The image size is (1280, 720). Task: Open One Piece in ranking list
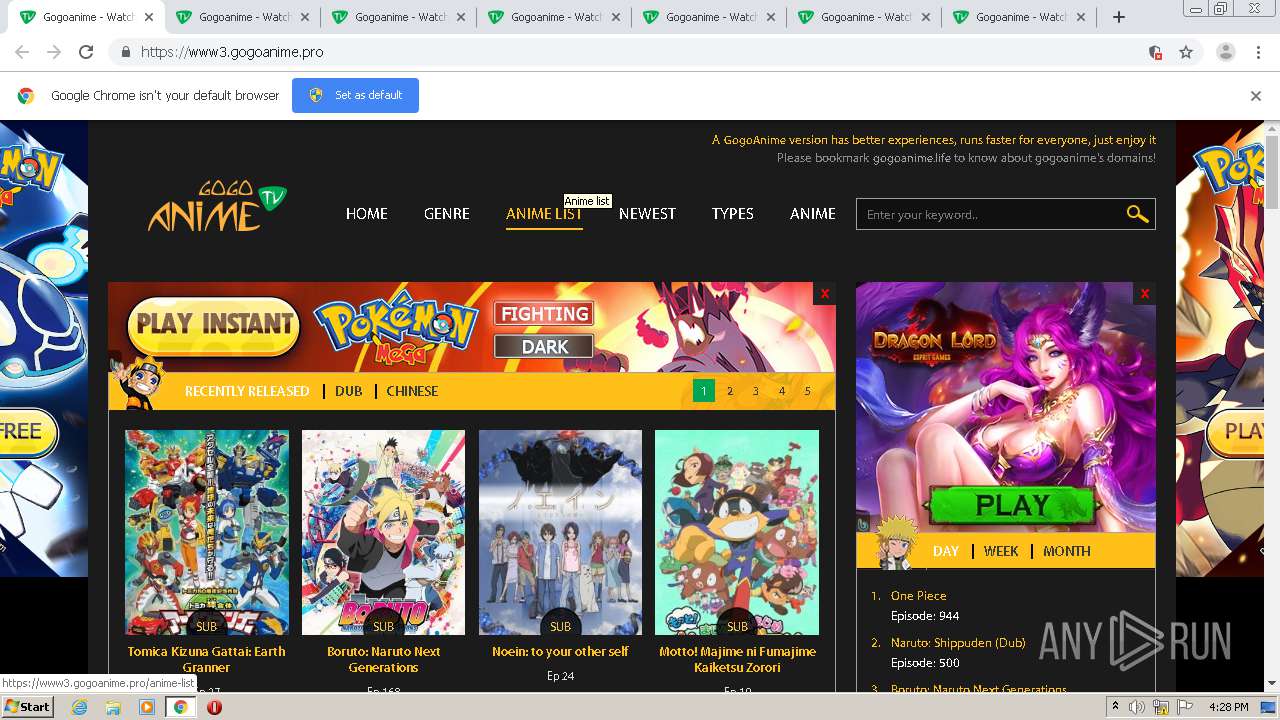[919, 596]
